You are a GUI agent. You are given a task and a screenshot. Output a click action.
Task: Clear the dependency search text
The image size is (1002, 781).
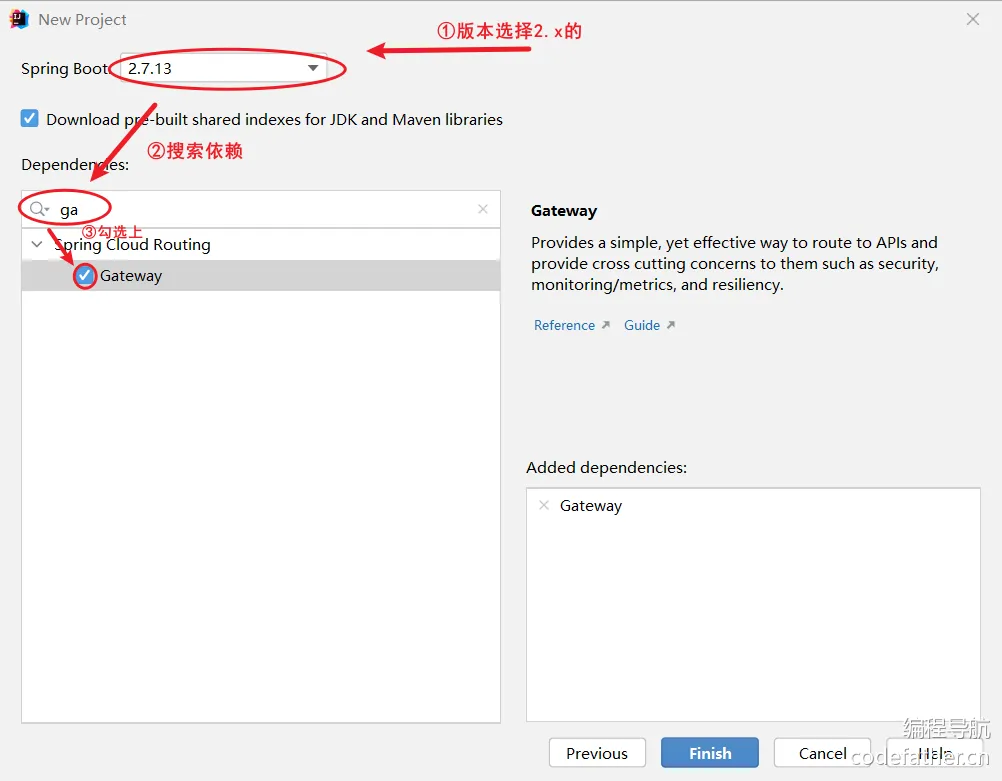coord(483,209)
